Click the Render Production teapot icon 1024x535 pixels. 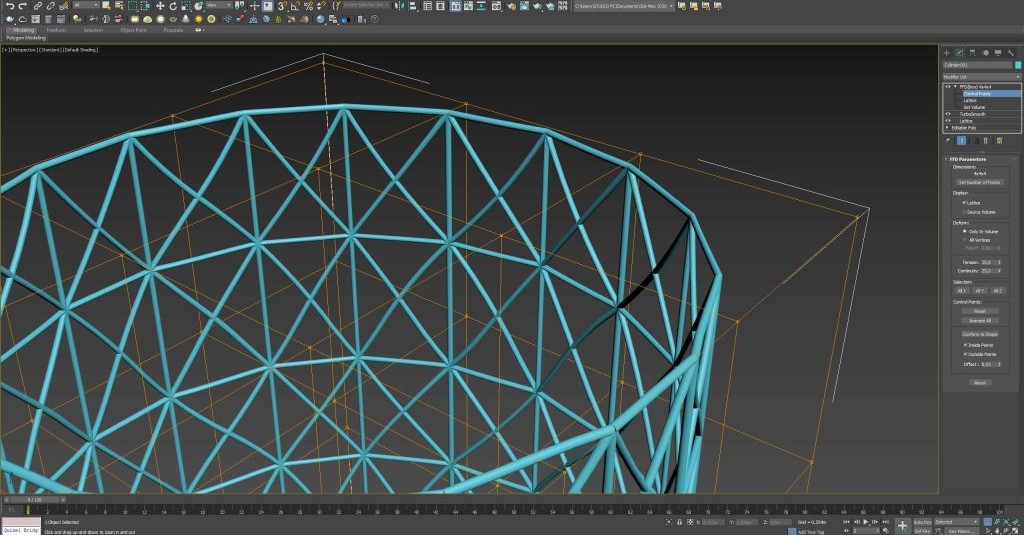click(537, 6)
